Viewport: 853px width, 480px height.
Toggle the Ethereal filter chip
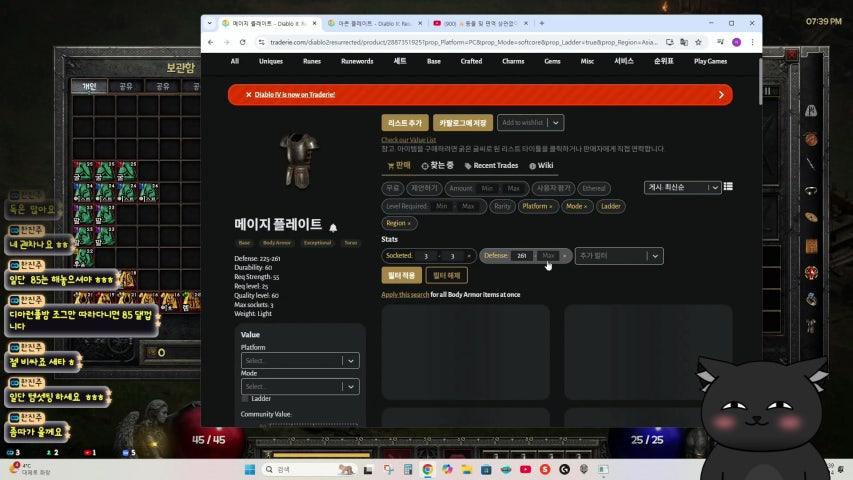click(594, 188)
